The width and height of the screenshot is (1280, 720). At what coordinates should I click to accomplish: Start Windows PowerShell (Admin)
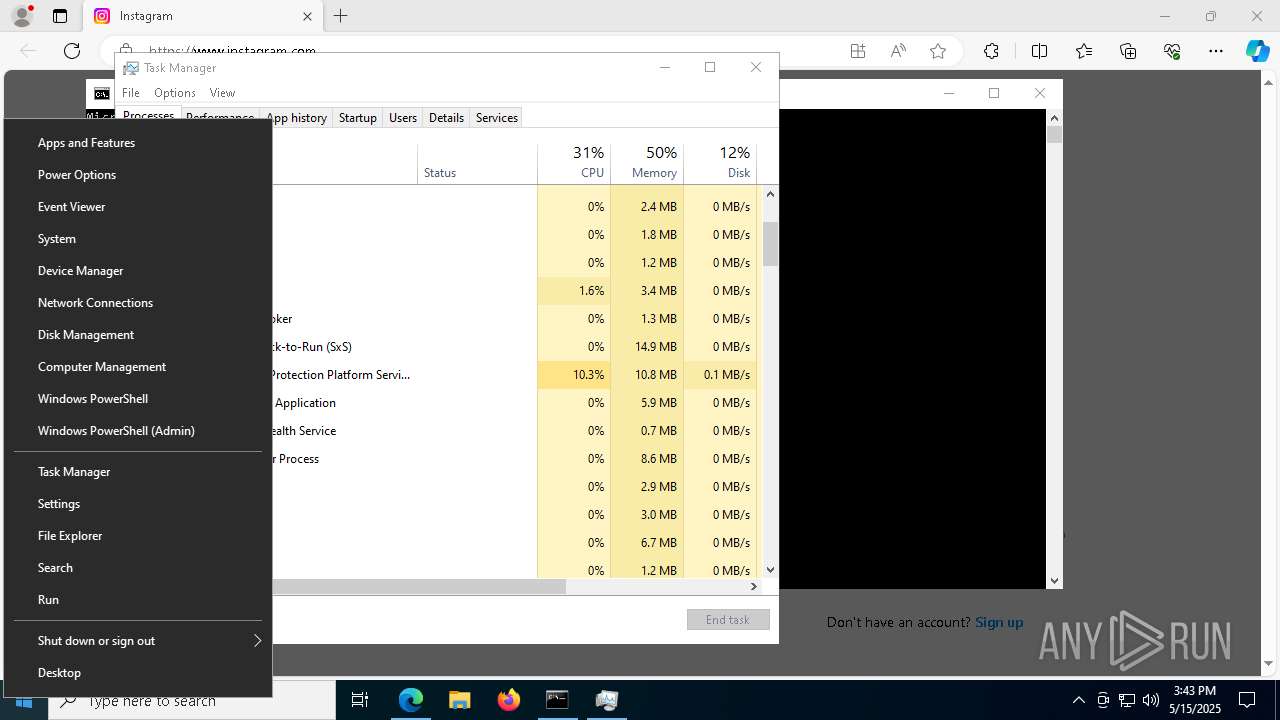point(138,431)
